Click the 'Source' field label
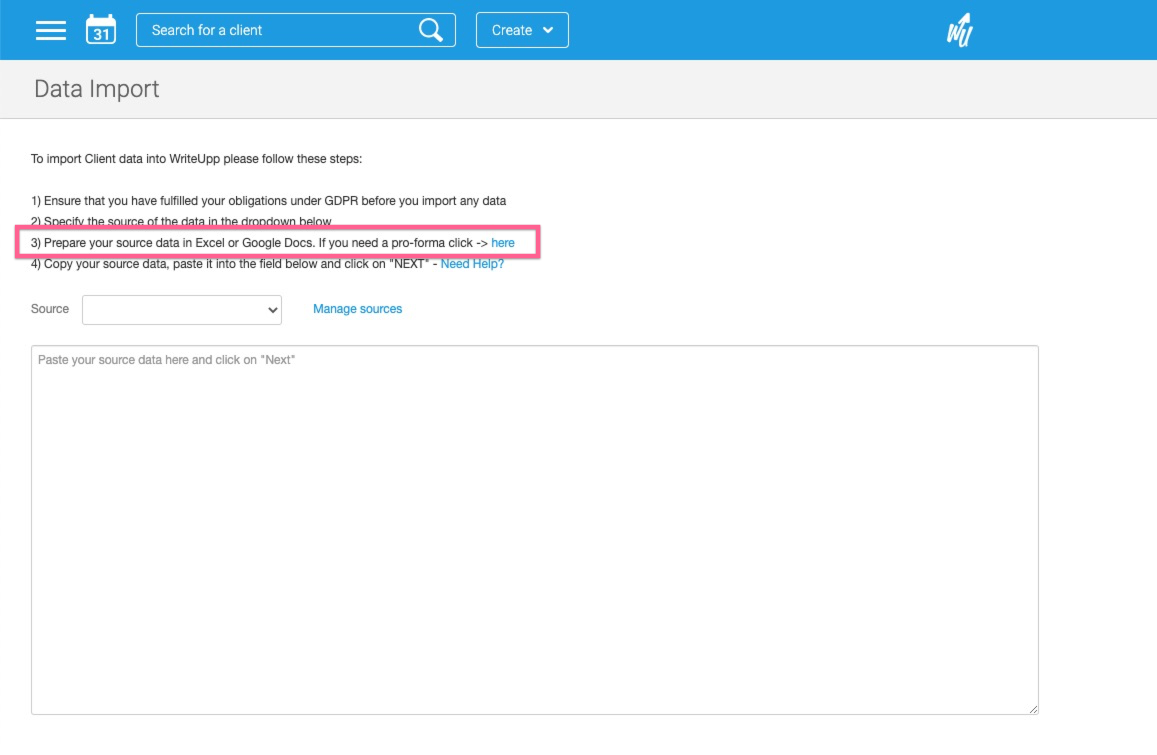 pyautogui.click(x=50, y=309)
